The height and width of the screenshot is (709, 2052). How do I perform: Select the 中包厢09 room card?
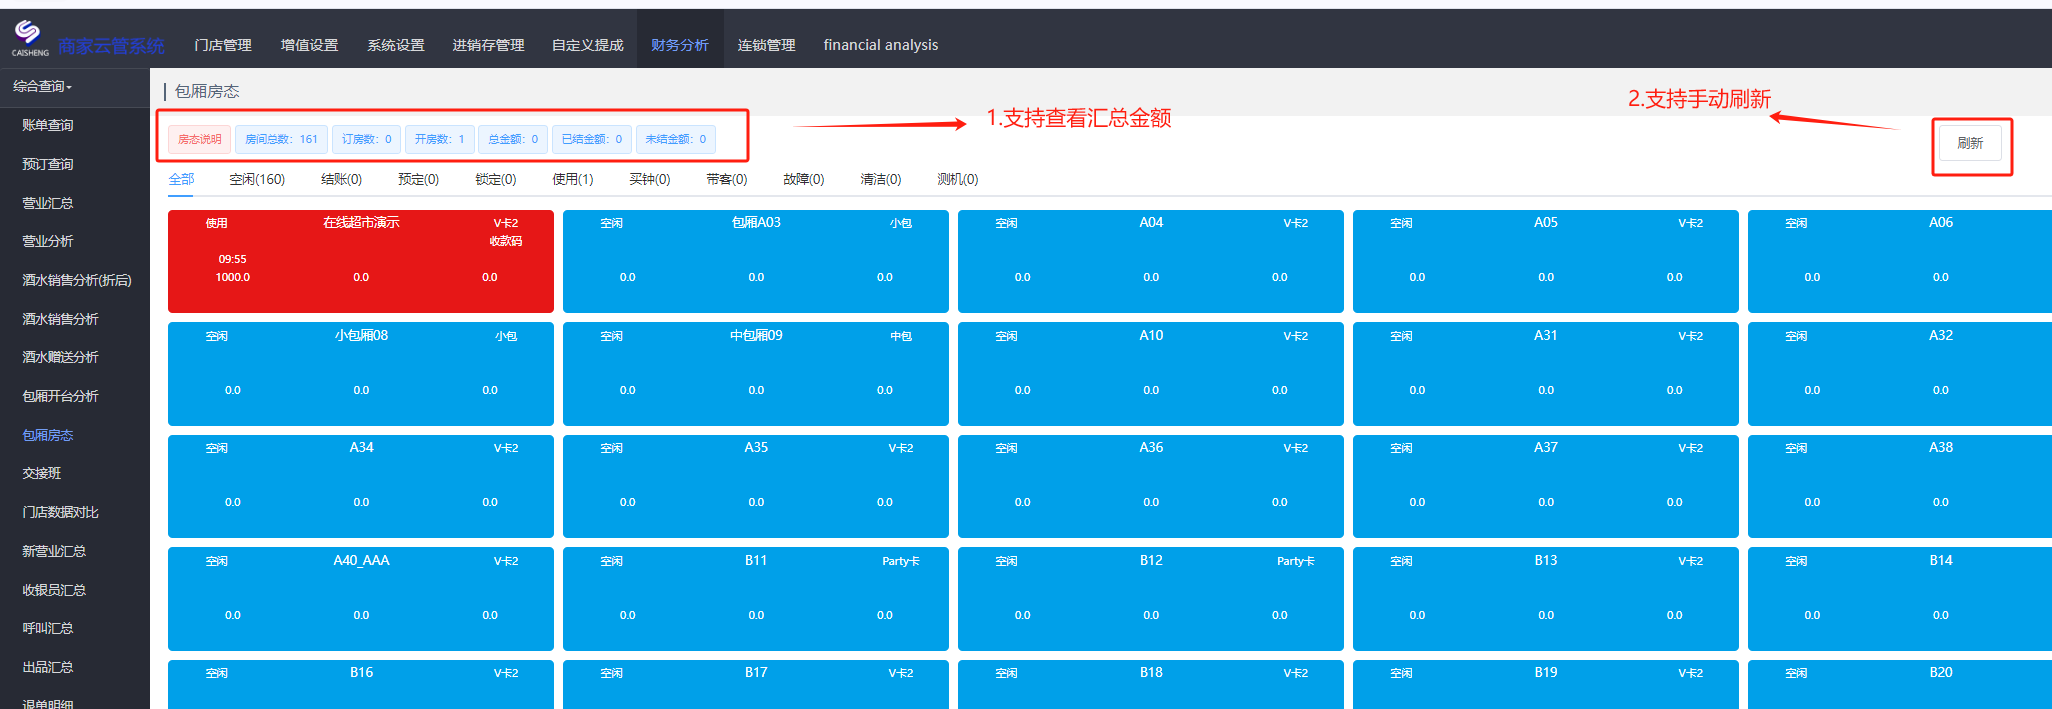pos(756,374)
